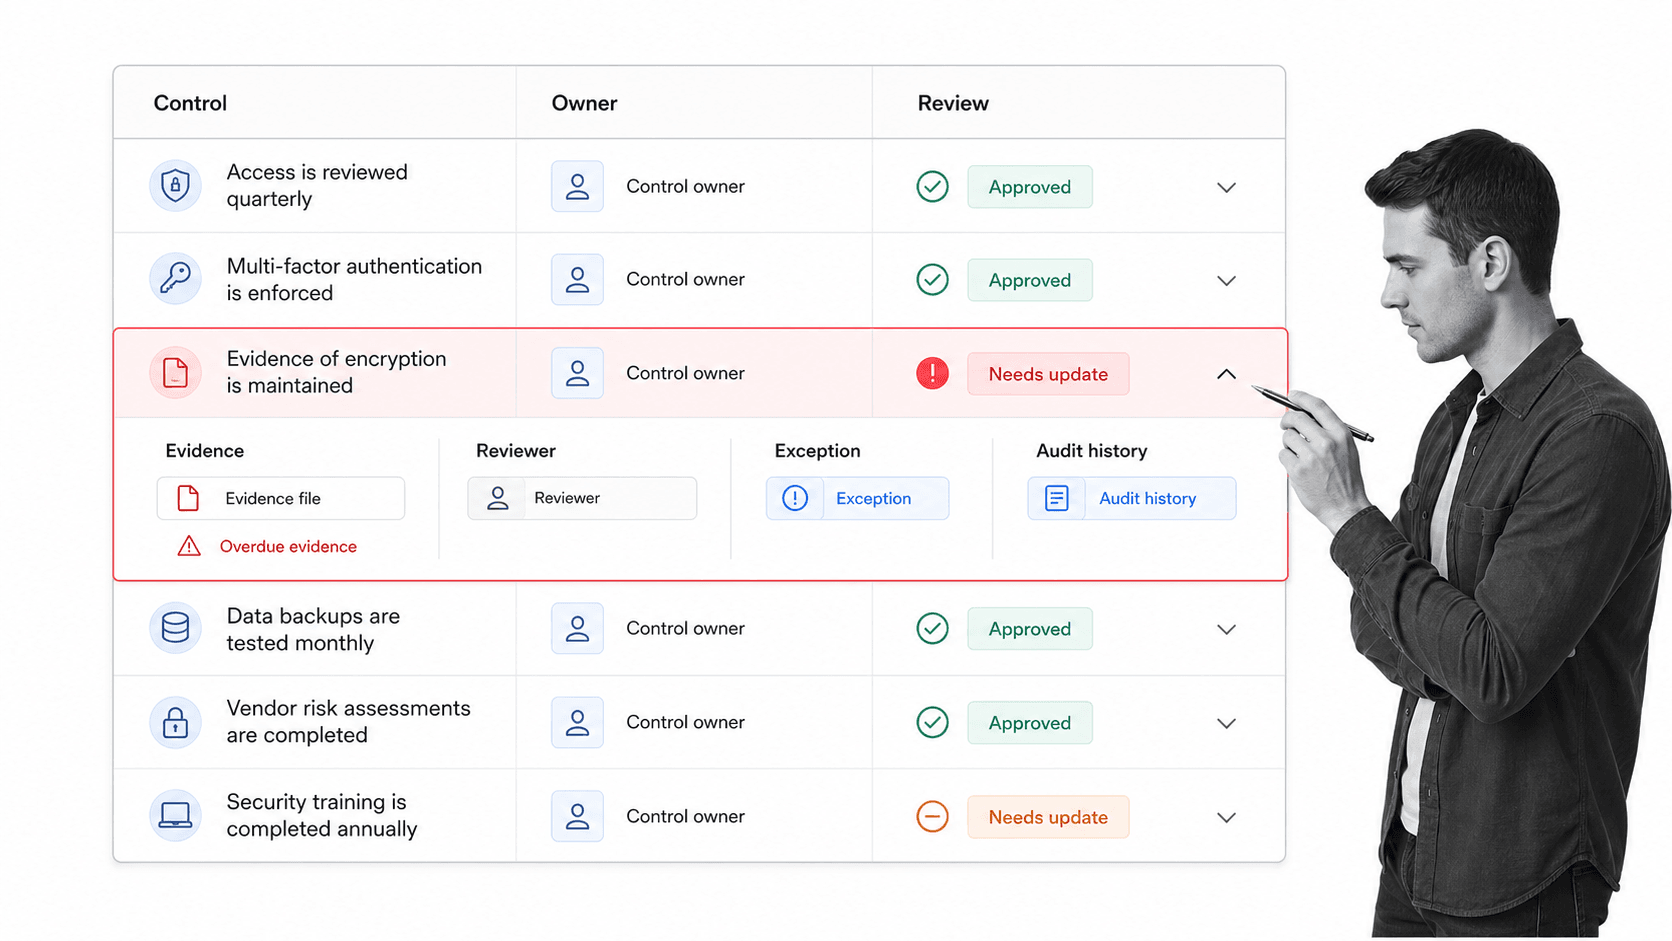
Task: Click the laptop icon for Security training
Action: coord(175,816)
